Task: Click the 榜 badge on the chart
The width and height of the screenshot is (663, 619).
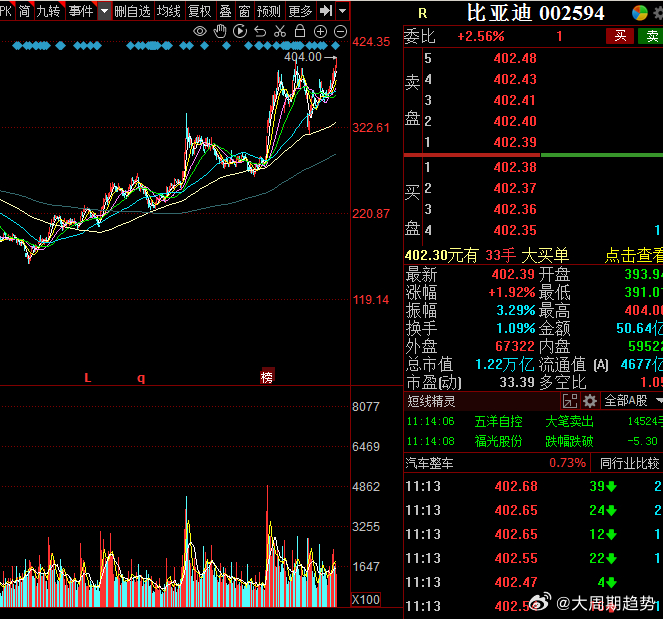Action: tap(267, 376)
